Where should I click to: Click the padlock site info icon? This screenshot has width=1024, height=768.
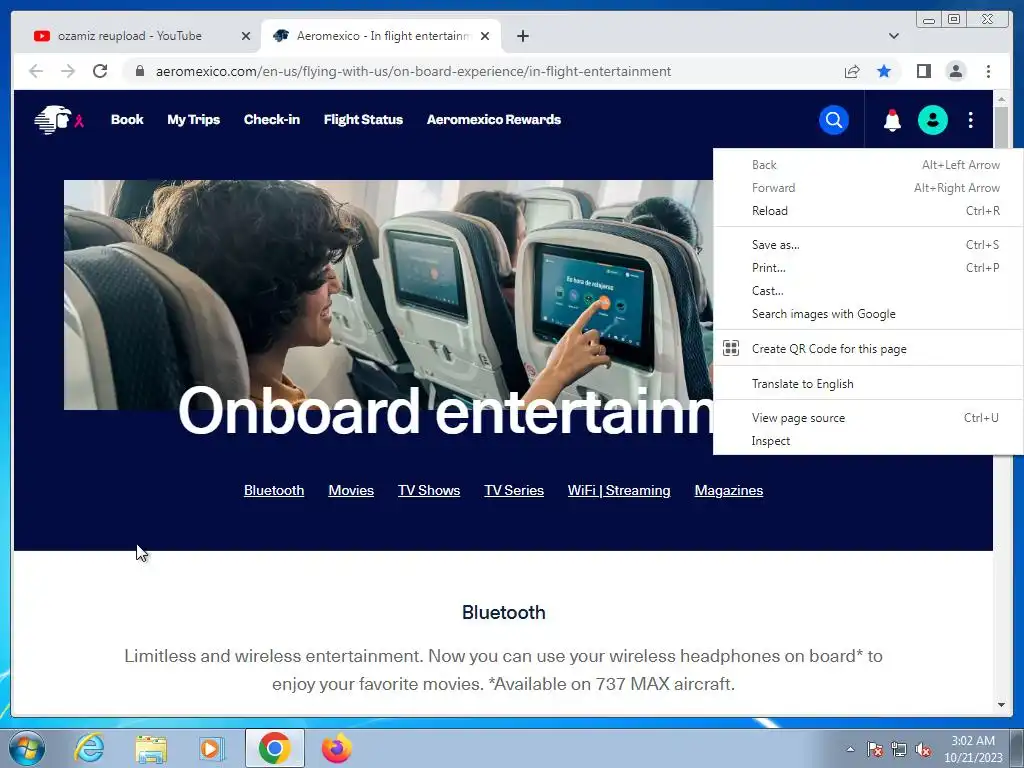[140, 71]
